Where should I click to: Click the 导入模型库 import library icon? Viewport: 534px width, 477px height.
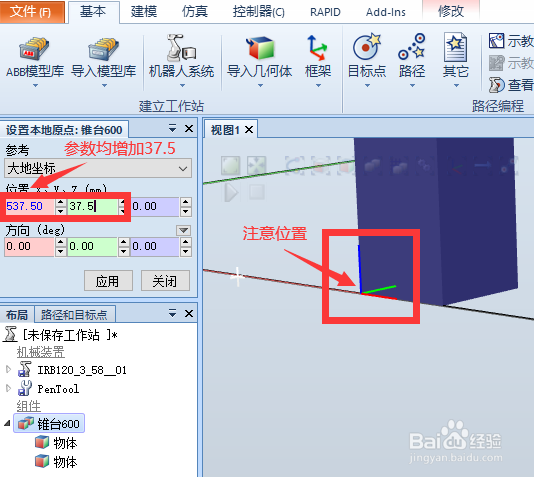[104, 49]
